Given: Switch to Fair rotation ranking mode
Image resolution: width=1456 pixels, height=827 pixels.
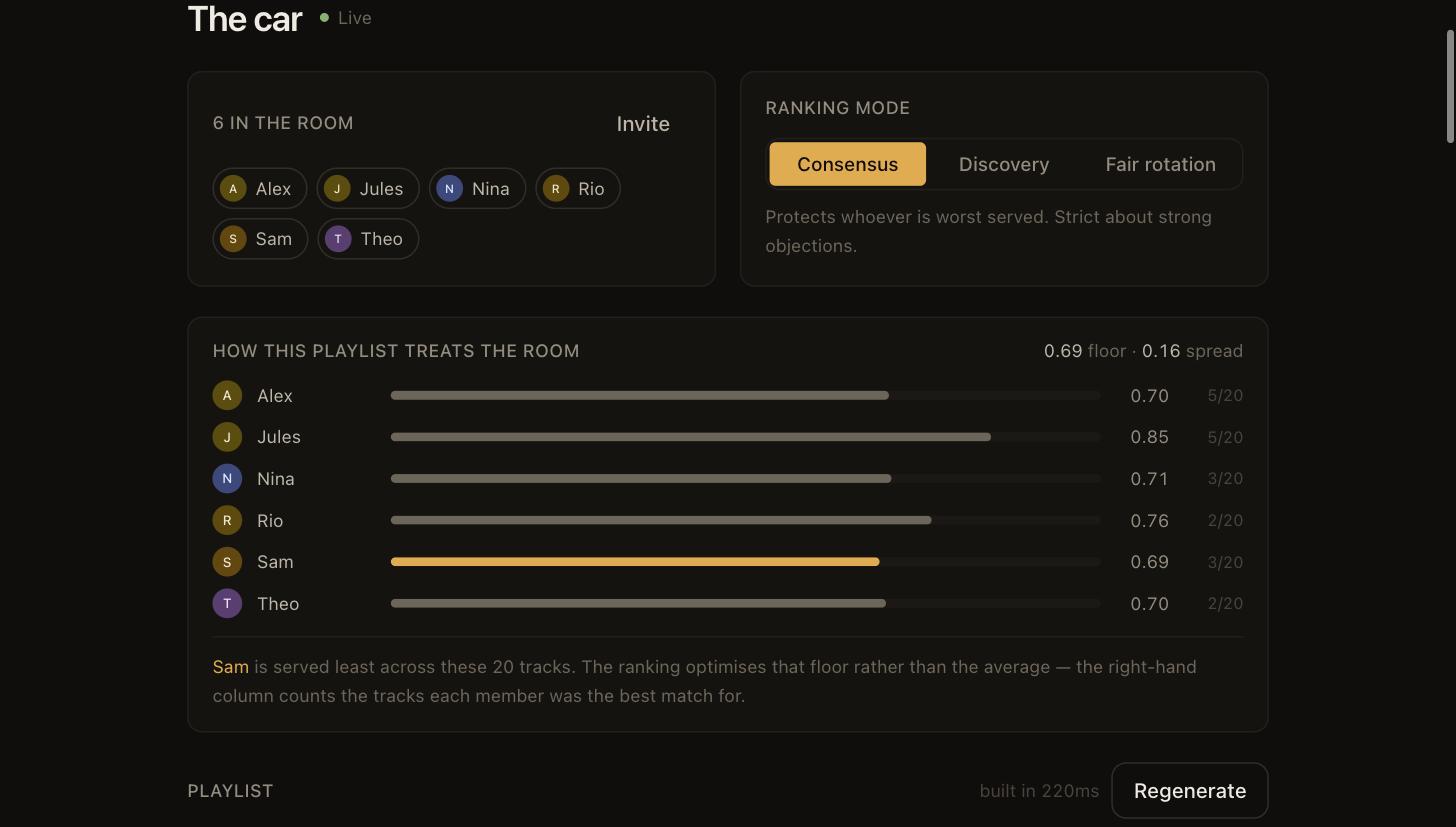Looking at the screenshot, I should [1160, 164].
